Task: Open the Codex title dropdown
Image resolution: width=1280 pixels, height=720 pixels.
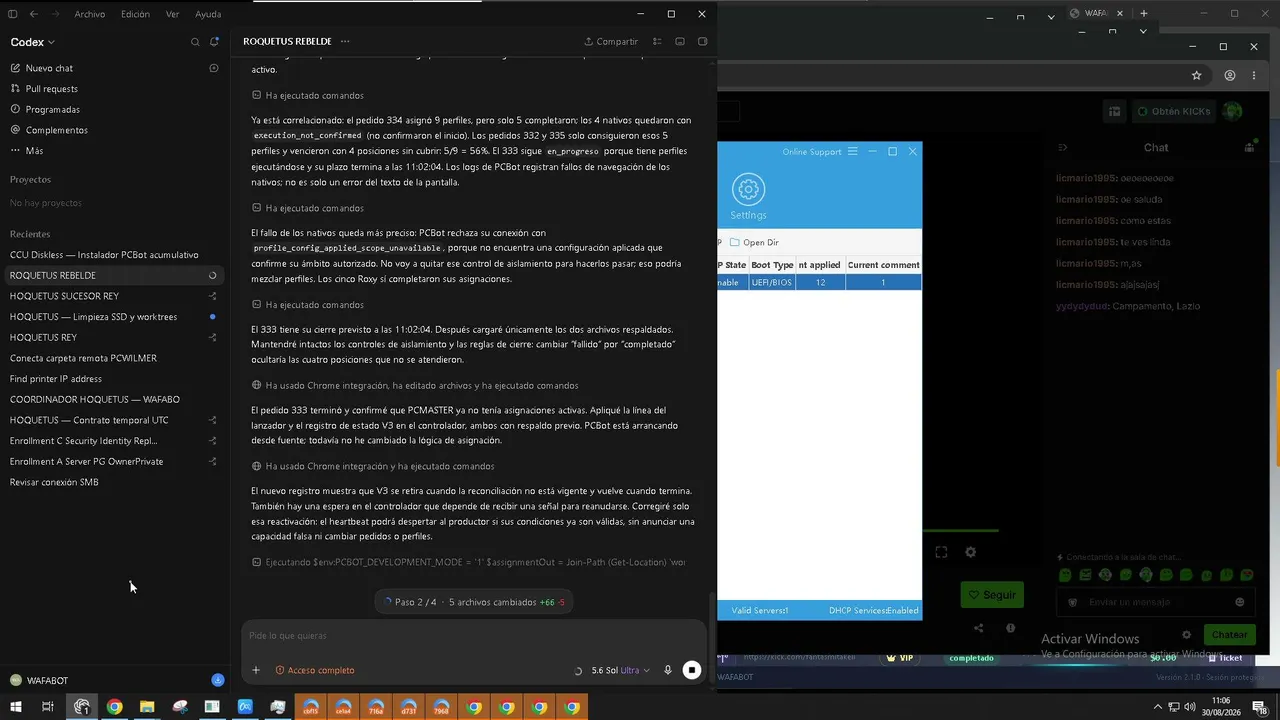Action: [x=33, y=42]
